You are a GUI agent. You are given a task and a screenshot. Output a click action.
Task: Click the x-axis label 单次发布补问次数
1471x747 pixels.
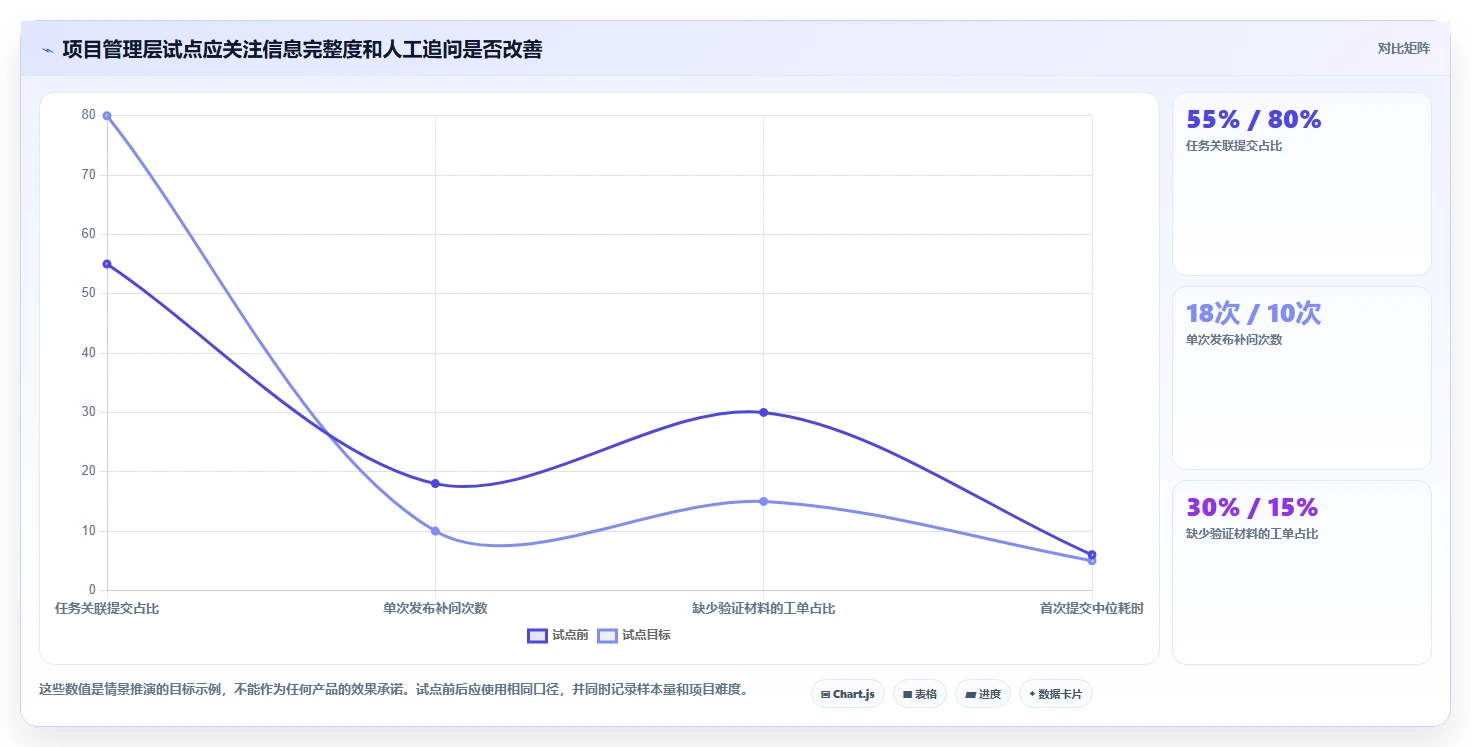(x=435, y=608)
